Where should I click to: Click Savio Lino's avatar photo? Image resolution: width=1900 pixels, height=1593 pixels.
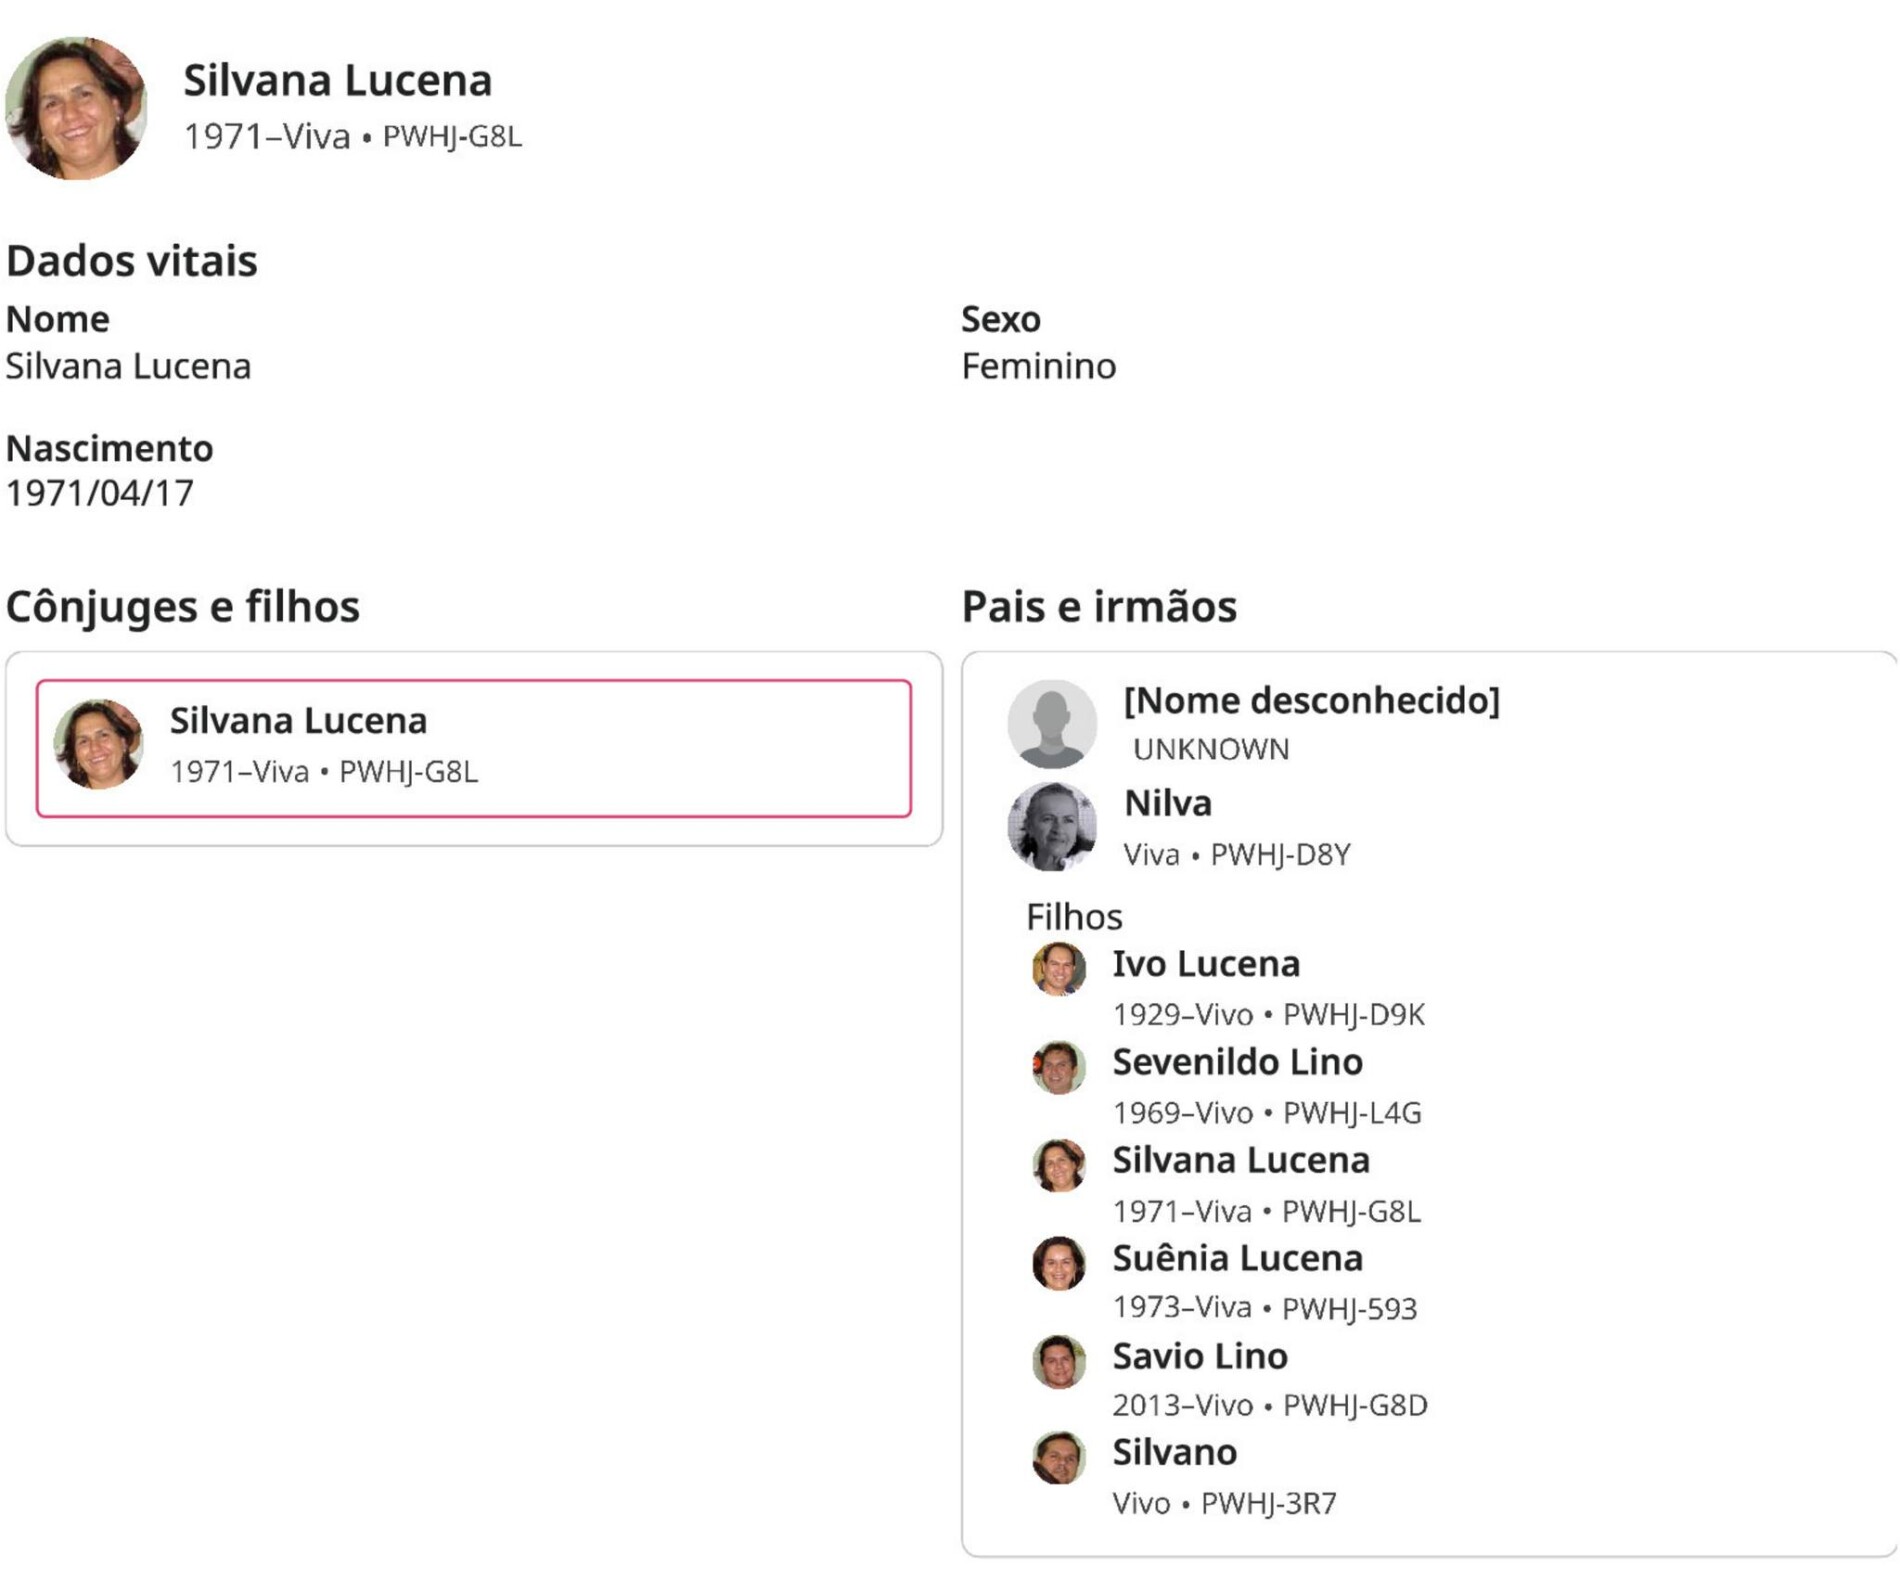tap(1058, 1361)
